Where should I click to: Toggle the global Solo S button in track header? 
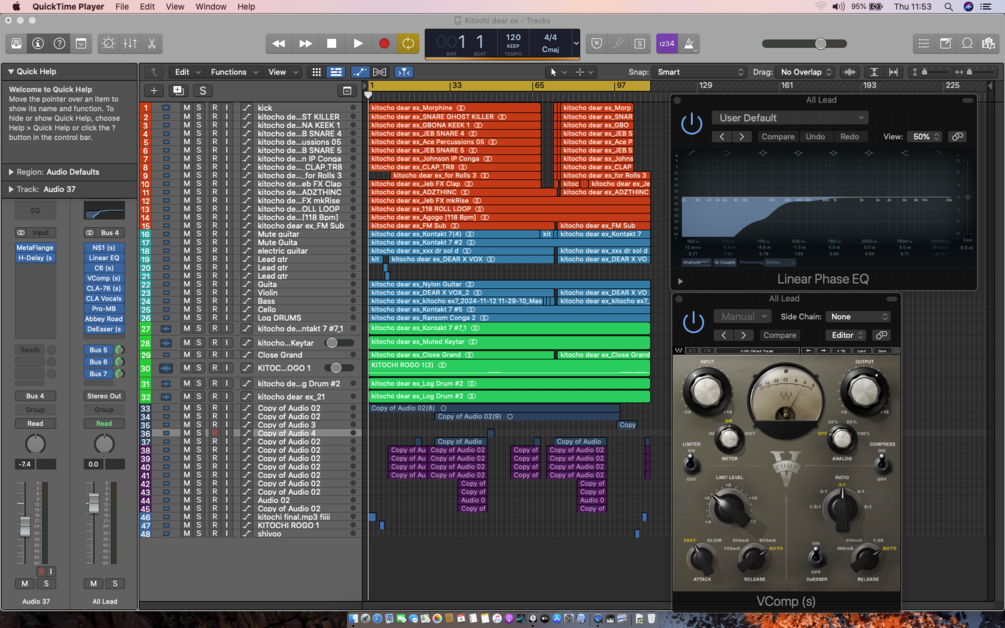click(x=203, y=90)
